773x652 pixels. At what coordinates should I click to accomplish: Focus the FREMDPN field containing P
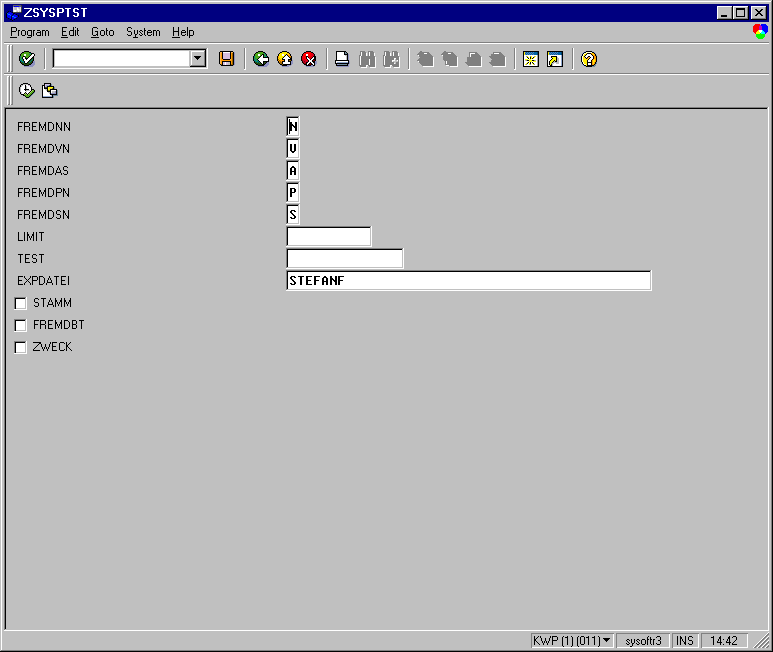(x=293, y=193)
